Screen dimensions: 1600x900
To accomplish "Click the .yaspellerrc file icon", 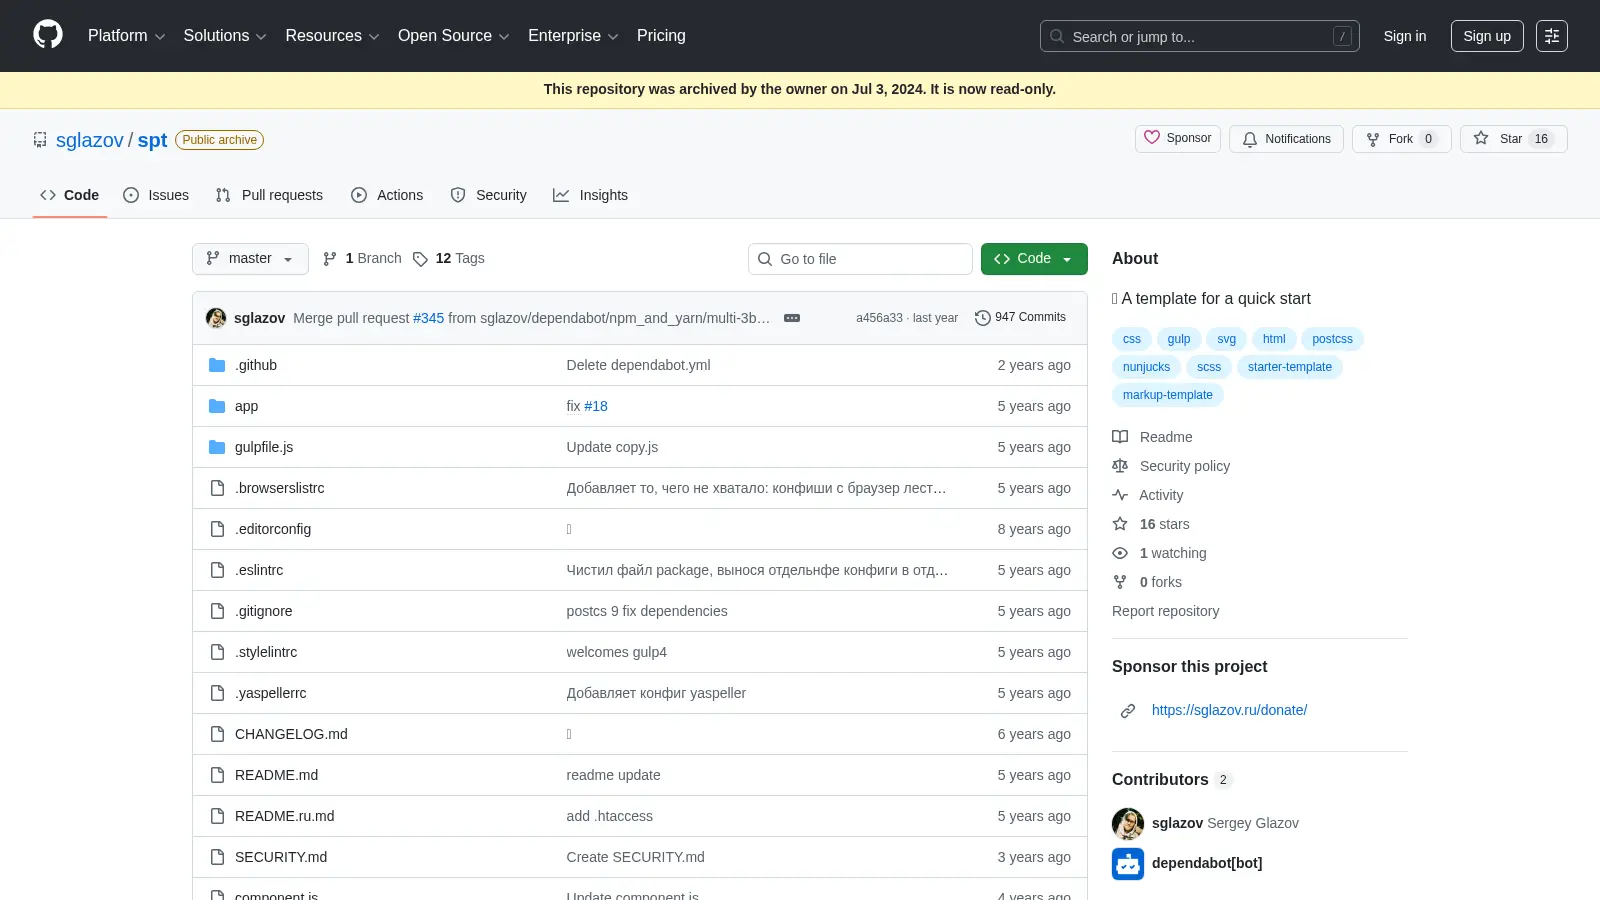I will coord(217,693).
